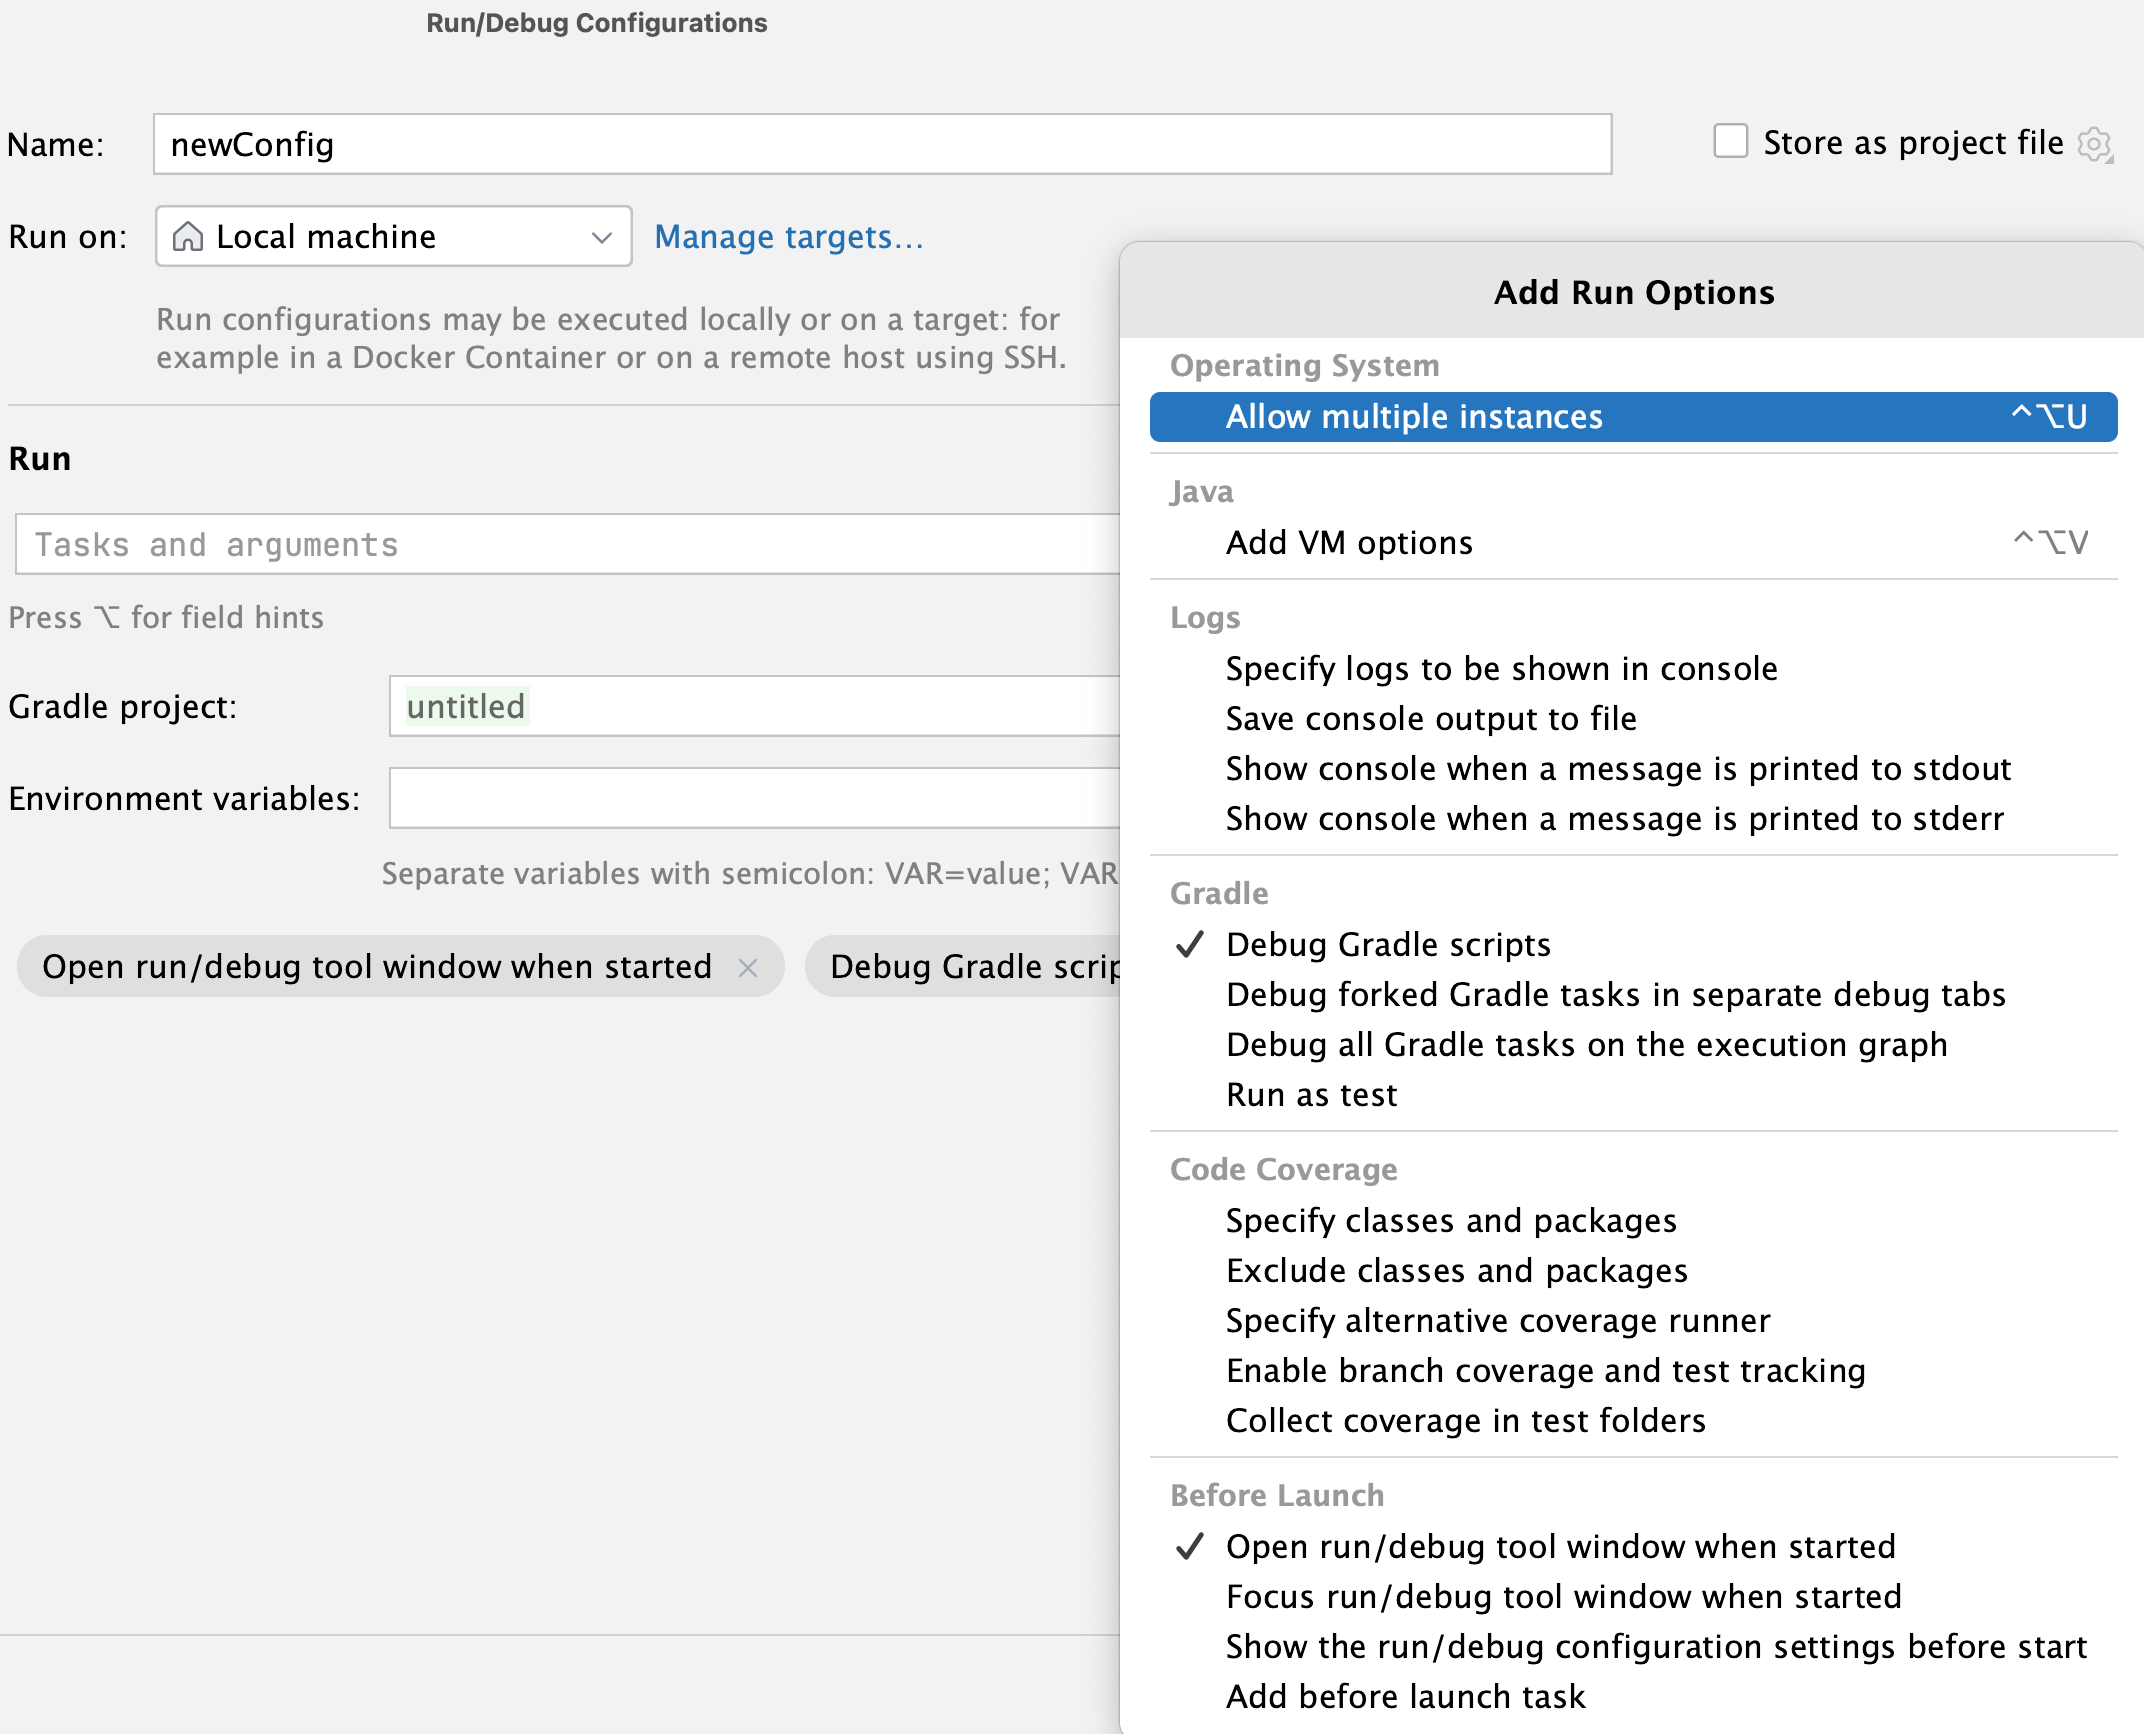Toggle Debug all Gradle tasks on execution graph
Image resolution: width=2144 pixels, height=1734 pixels.
1633,1044
